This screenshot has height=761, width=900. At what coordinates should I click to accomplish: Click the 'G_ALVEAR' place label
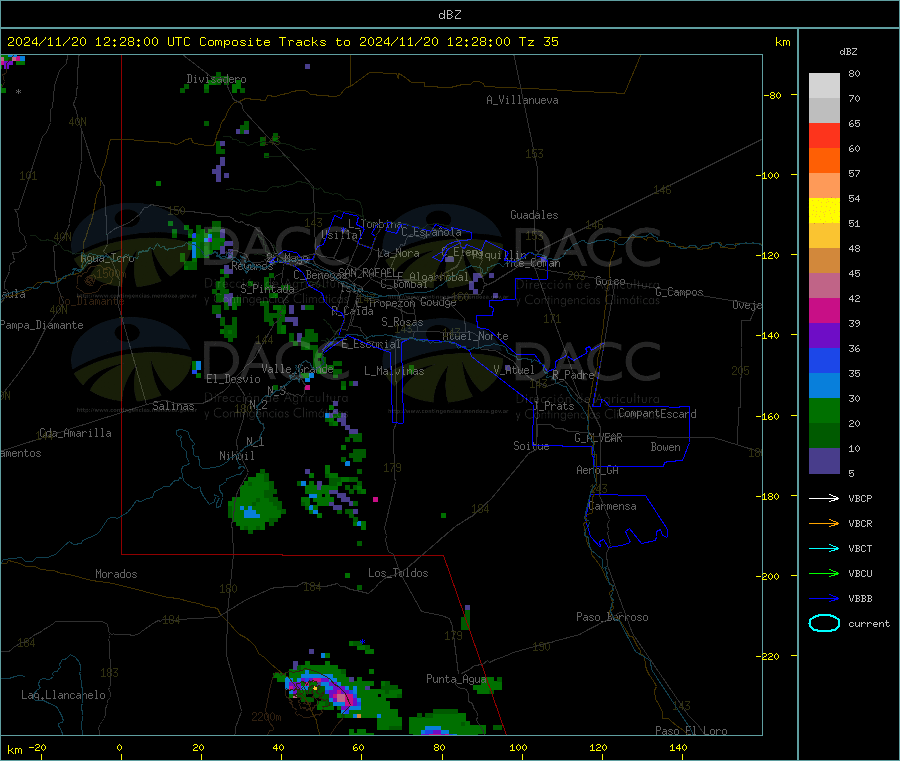pos(598,438)
